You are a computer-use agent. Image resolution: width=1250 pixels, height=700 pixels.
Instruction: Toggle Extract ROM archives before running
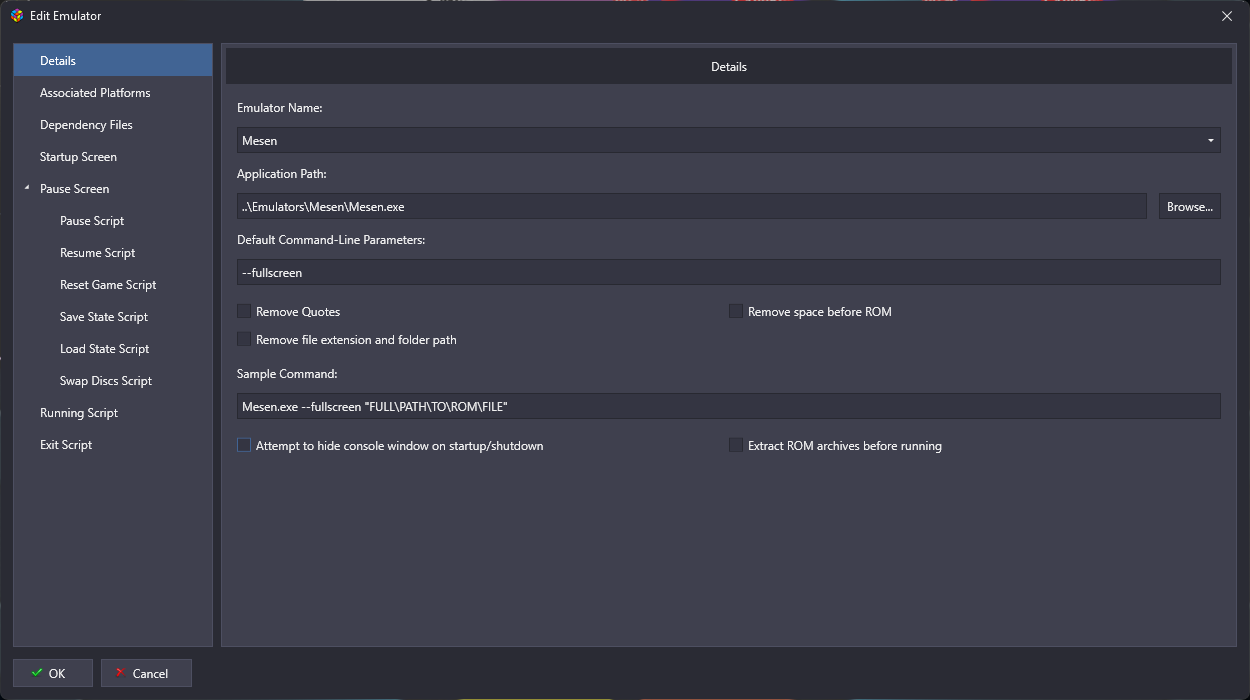(736, 446)
